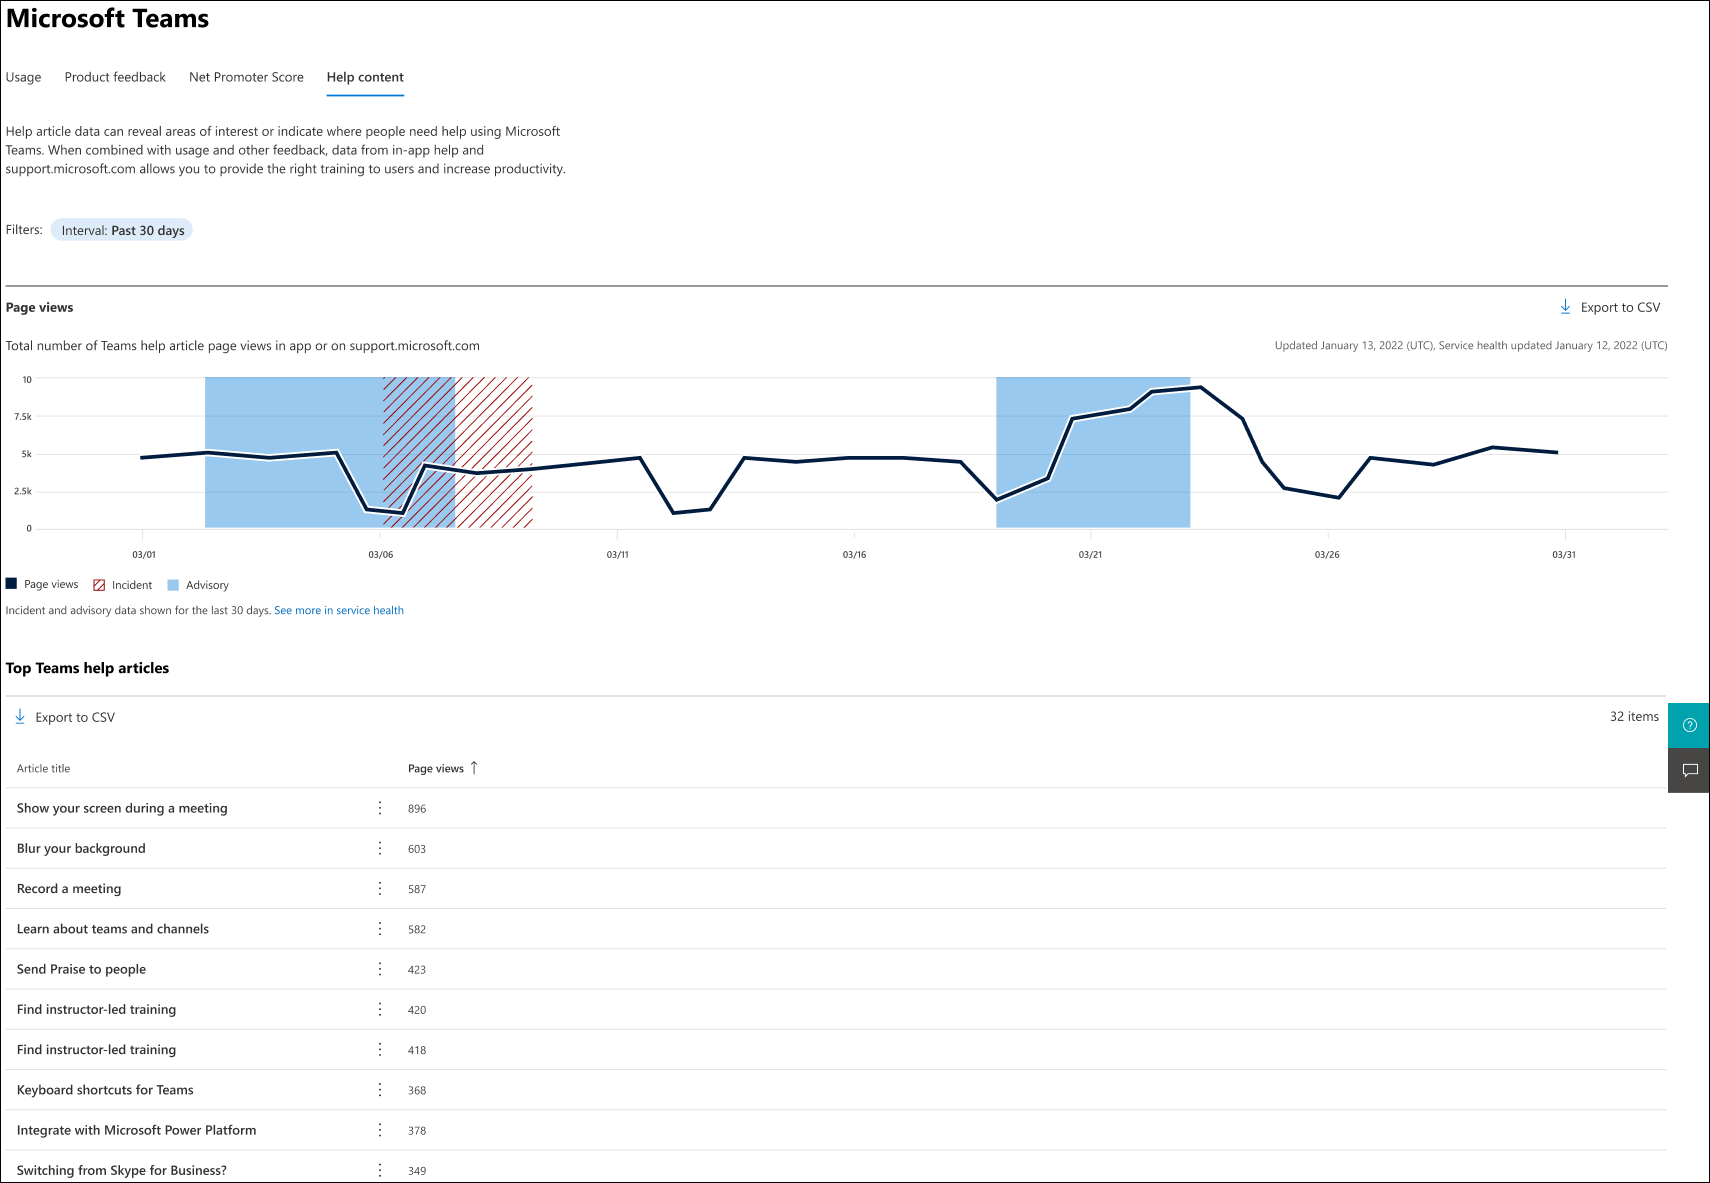Viewport: 1710px width, 1183px height.
Task: Click the 896 page views value
Action: 417,809
